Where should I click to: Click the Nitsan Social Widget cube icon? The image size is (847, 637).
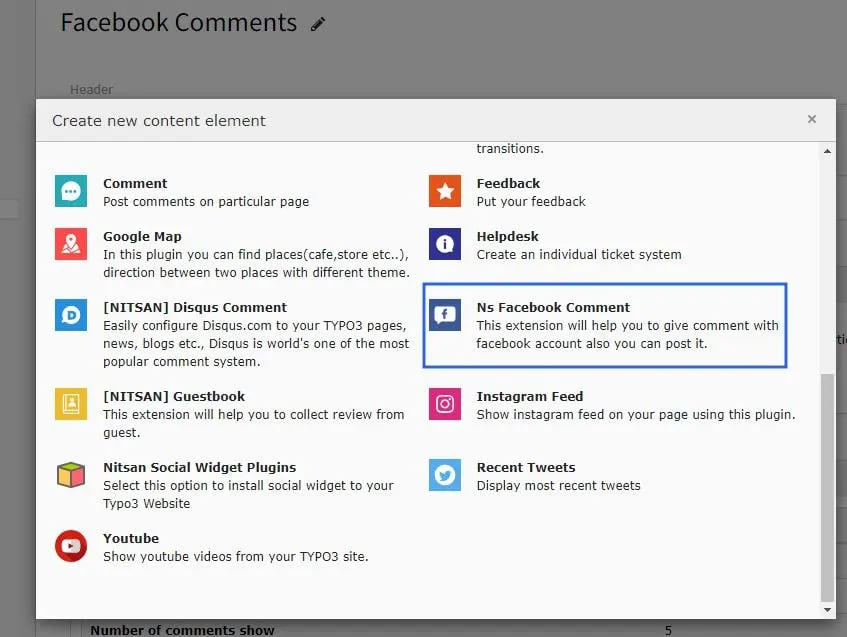pyautogui.click(x=71, y=474)
